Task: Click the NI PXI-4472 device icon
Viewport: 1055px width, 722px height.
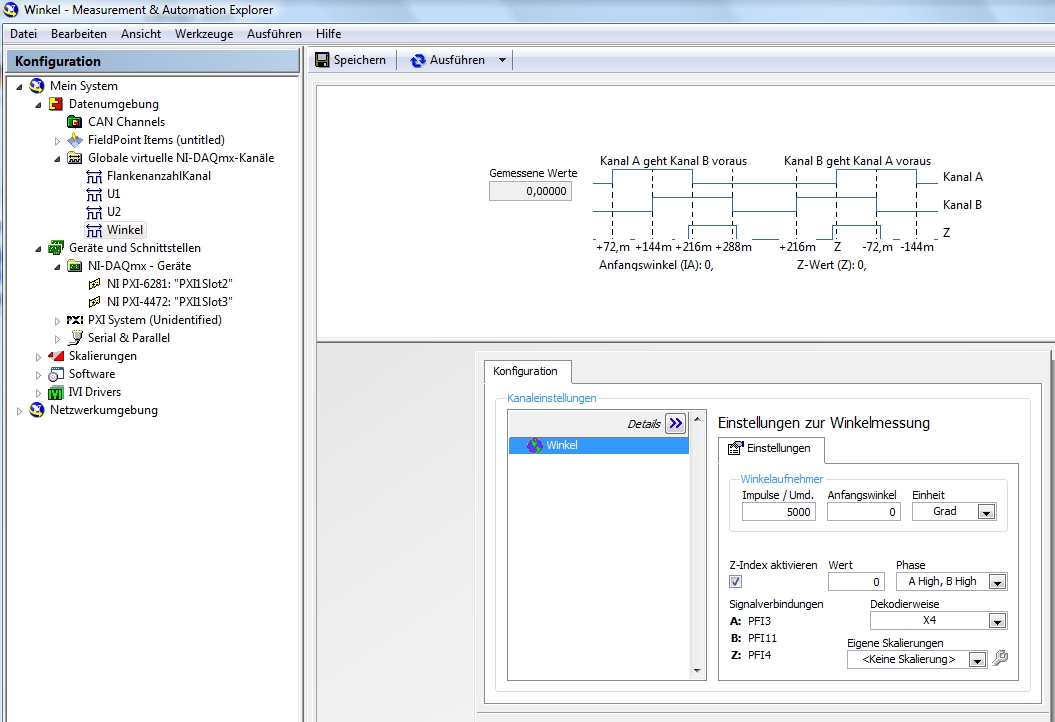Action: tap(94, 302)
